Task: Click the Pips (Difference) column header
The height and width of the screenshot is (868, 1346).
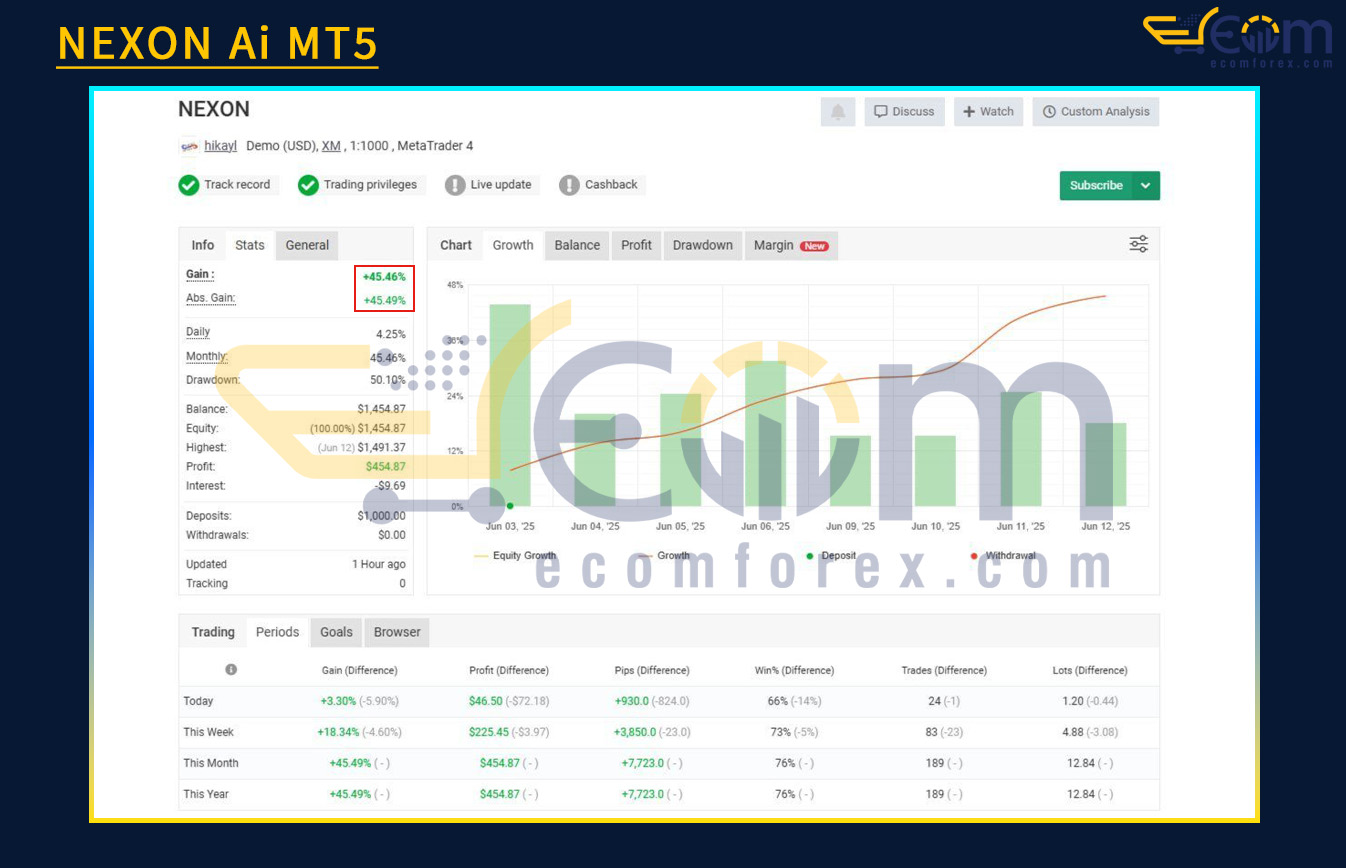Action: [652, 670]
